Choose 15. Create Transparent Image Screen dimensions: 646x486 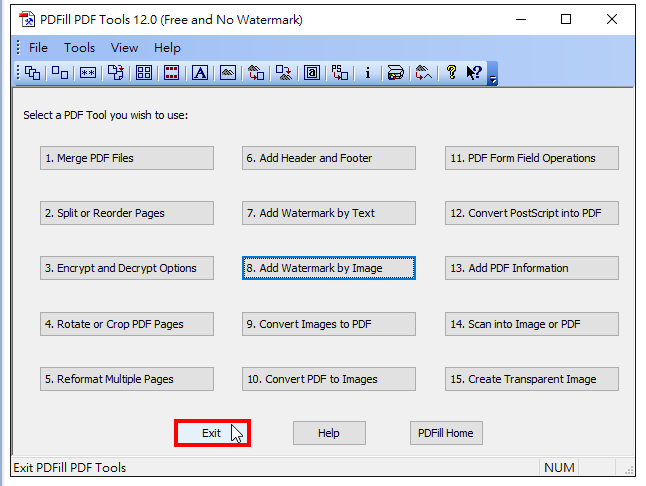[x=532, y=379]
